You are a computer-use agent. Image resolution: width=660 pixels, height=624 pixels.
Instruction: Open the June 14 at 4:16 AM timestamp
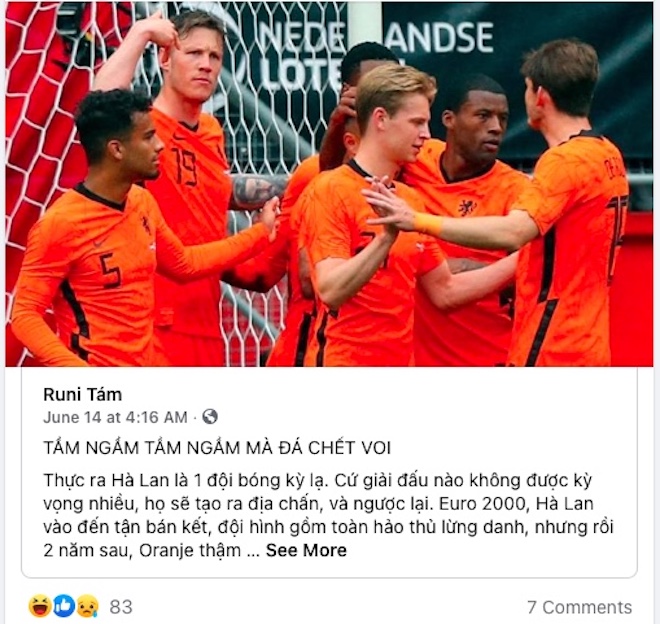[115, 417]
